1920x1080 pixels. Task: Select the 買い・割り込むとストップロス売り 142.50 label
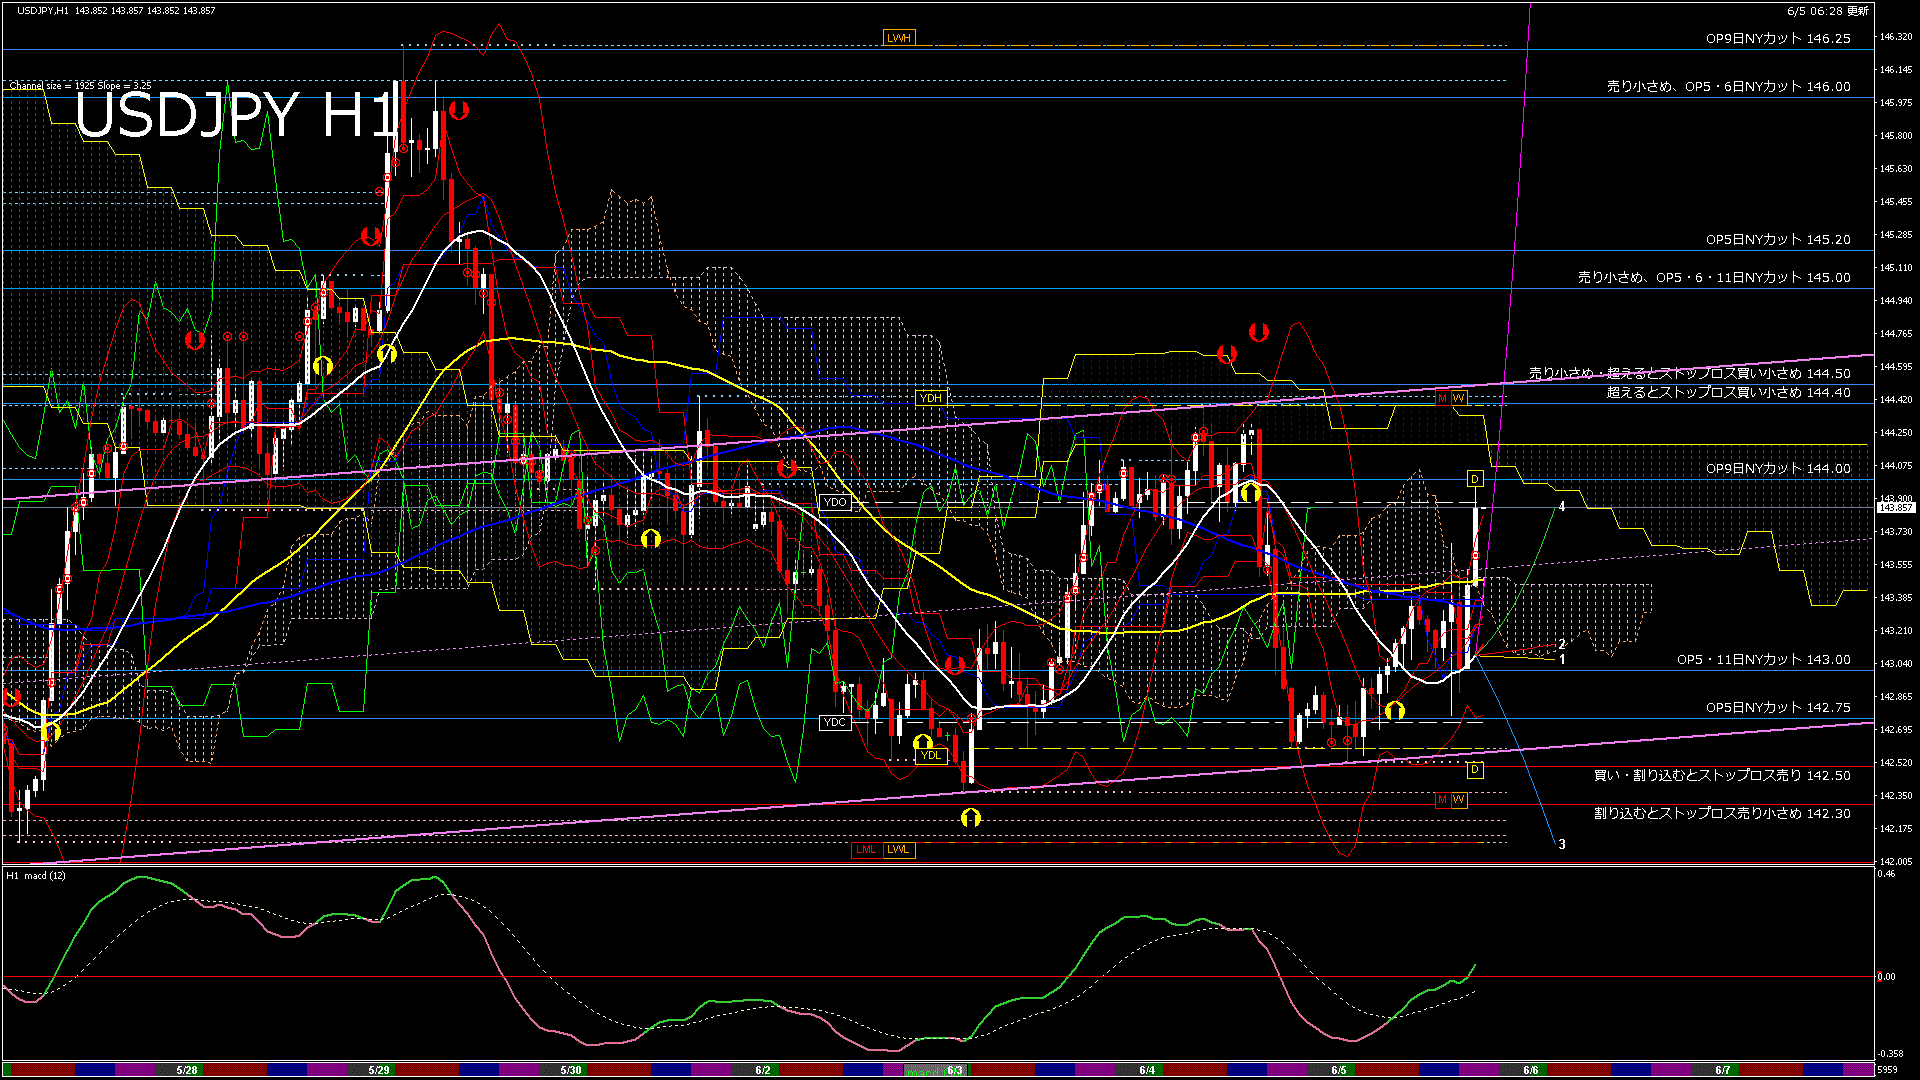click(x=1721, y=775)
